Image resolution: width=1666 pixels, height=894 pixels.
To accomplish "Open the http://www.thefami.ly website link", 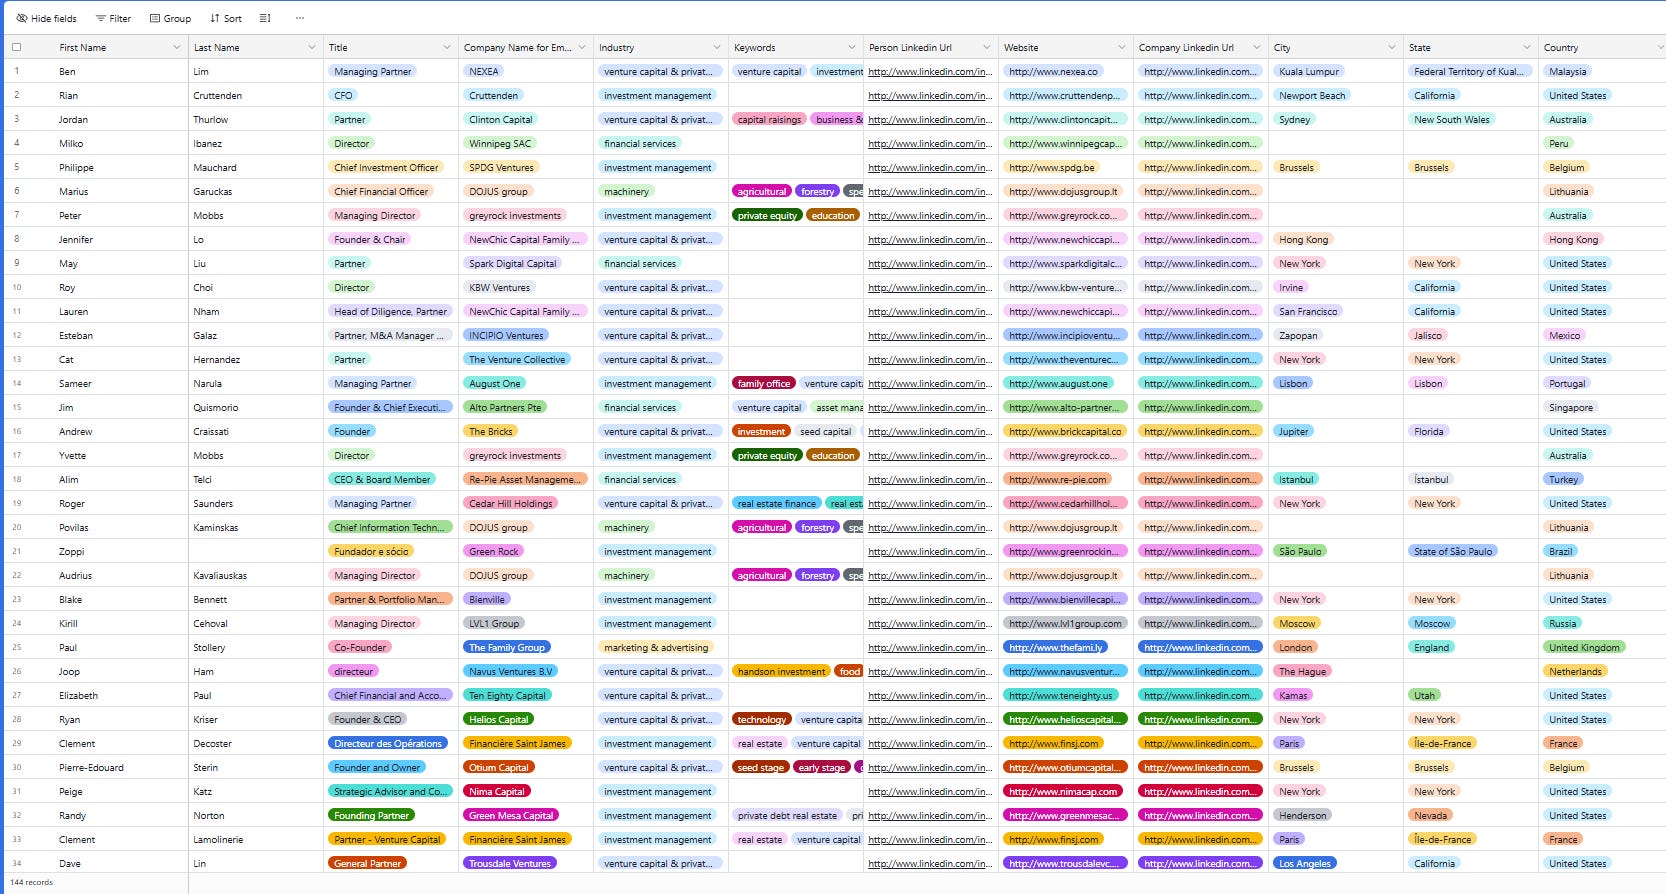I will click(x=1056, y=648).
